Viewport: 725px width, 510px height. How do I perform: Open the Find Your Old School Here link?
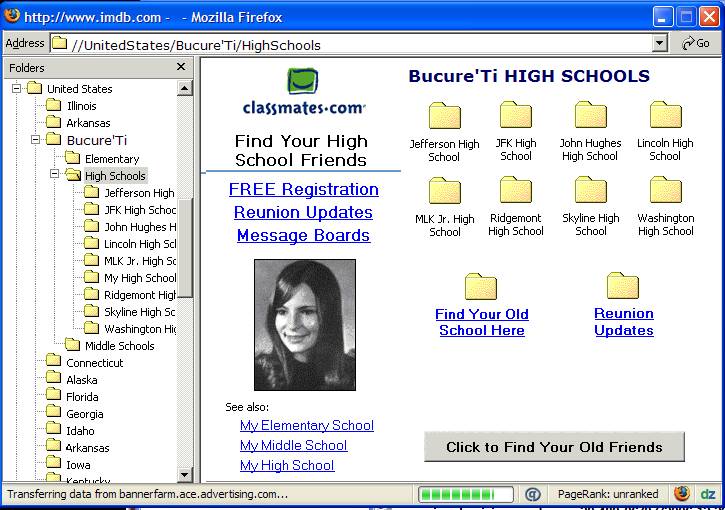click(482, 322)
